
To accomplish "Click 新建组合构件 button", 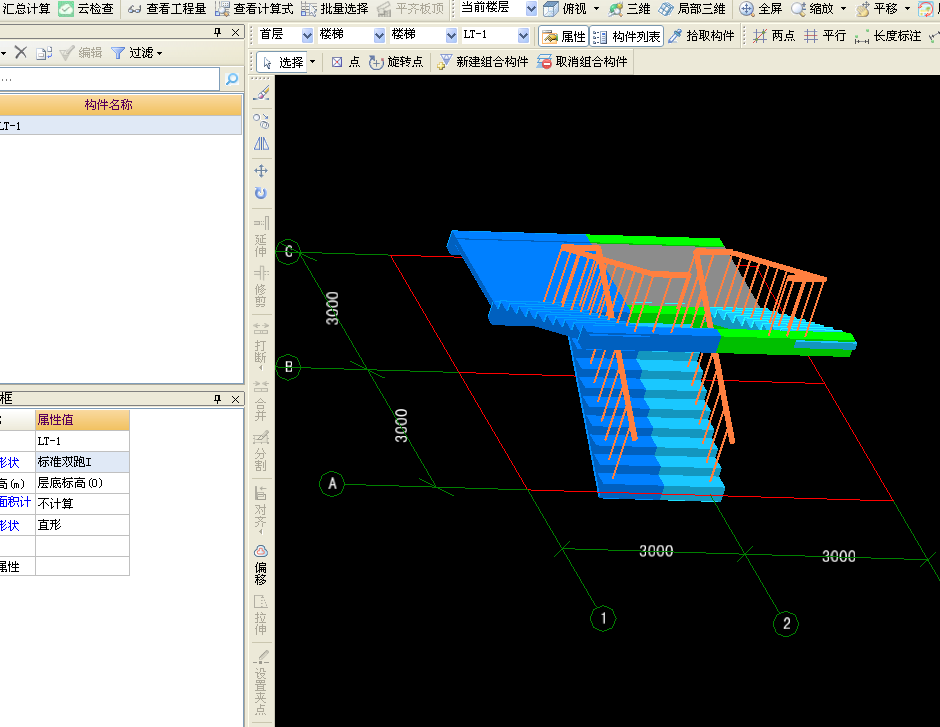I will (483, 62).
